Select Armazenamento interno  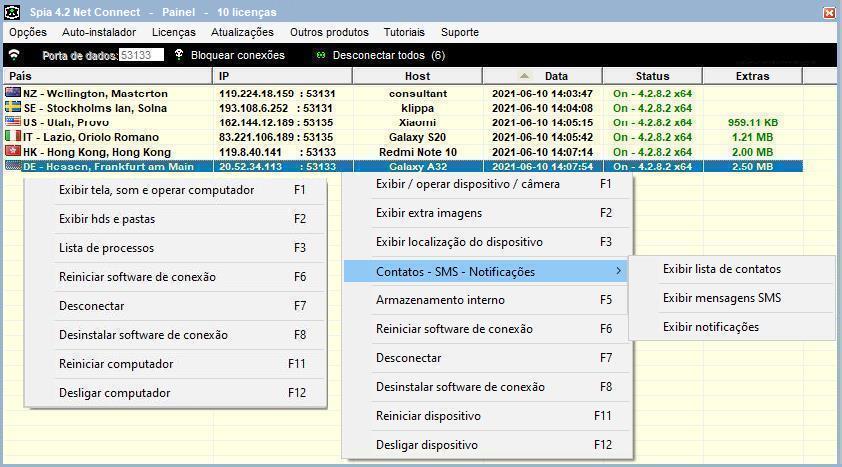(x=487, y=300)
